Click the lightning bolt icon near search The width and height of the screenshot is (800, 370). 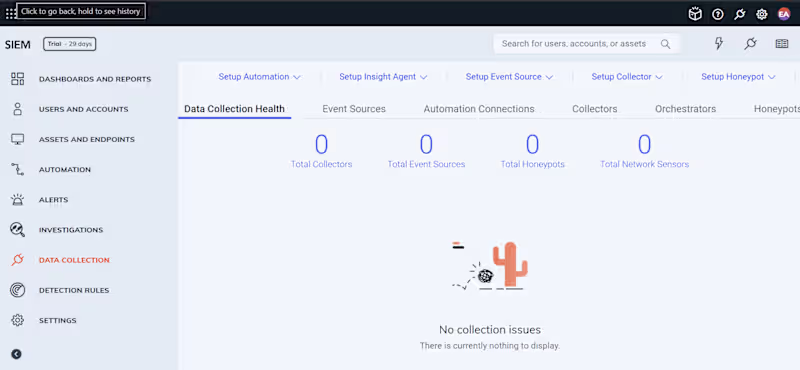(x=719, y=43)
